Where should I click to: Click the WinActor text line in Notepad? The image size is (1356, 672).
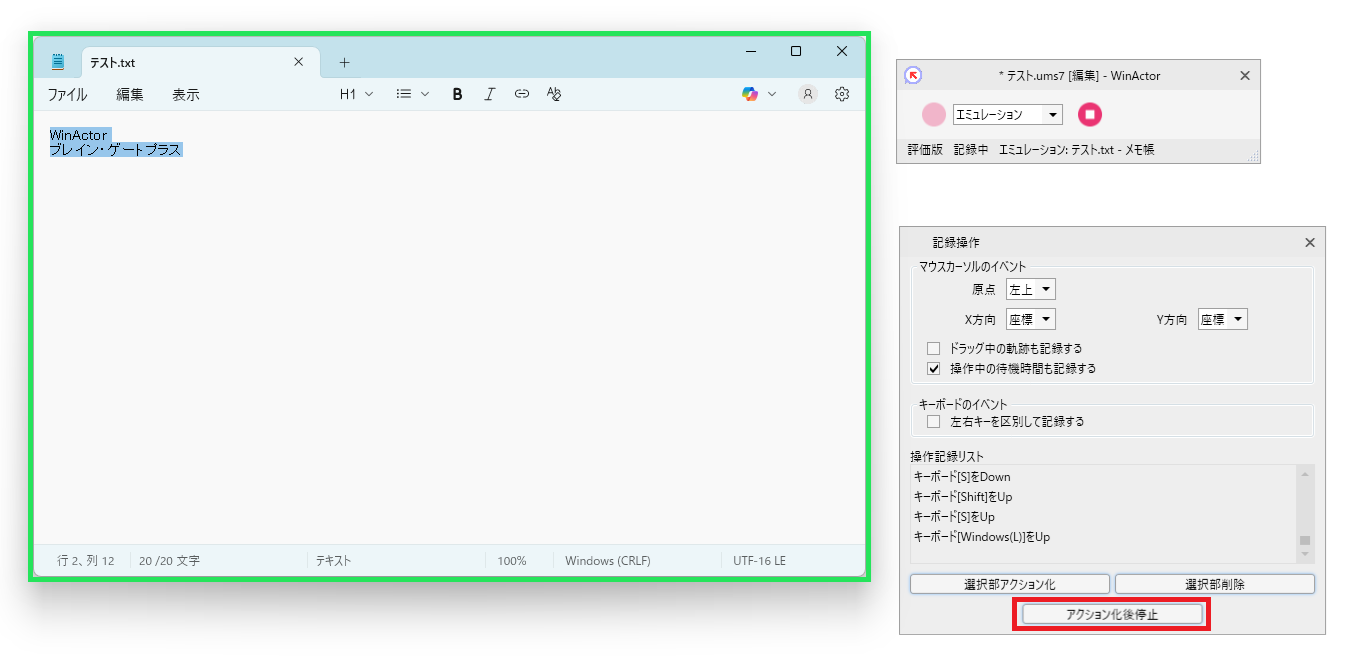79,135
